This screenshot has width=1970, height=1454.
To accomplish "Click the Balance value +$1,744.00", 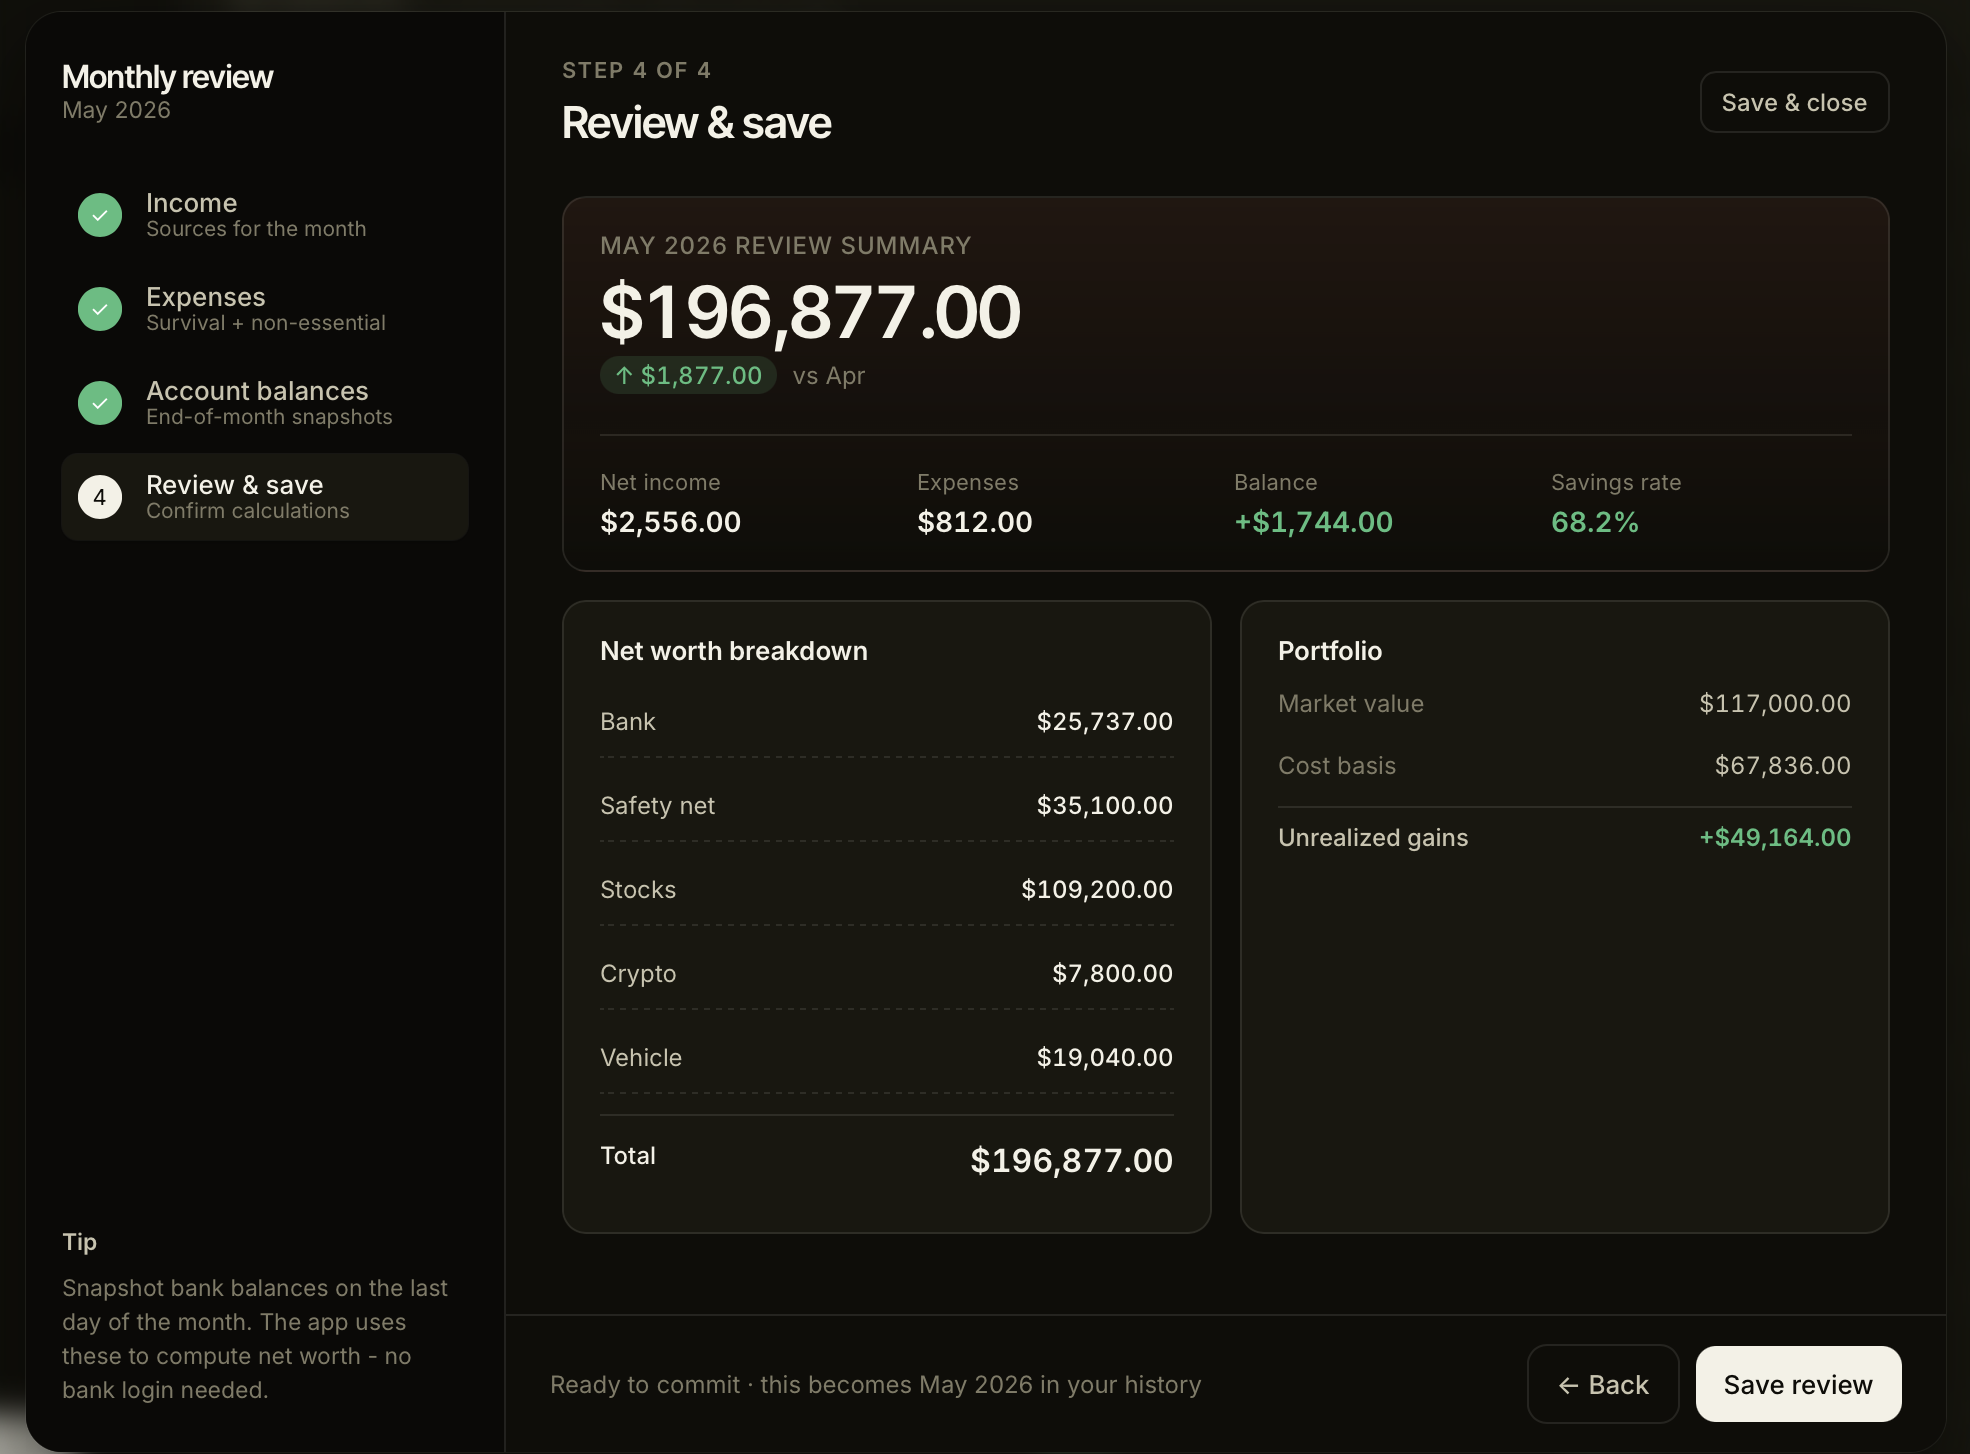I will [1313, 522].
